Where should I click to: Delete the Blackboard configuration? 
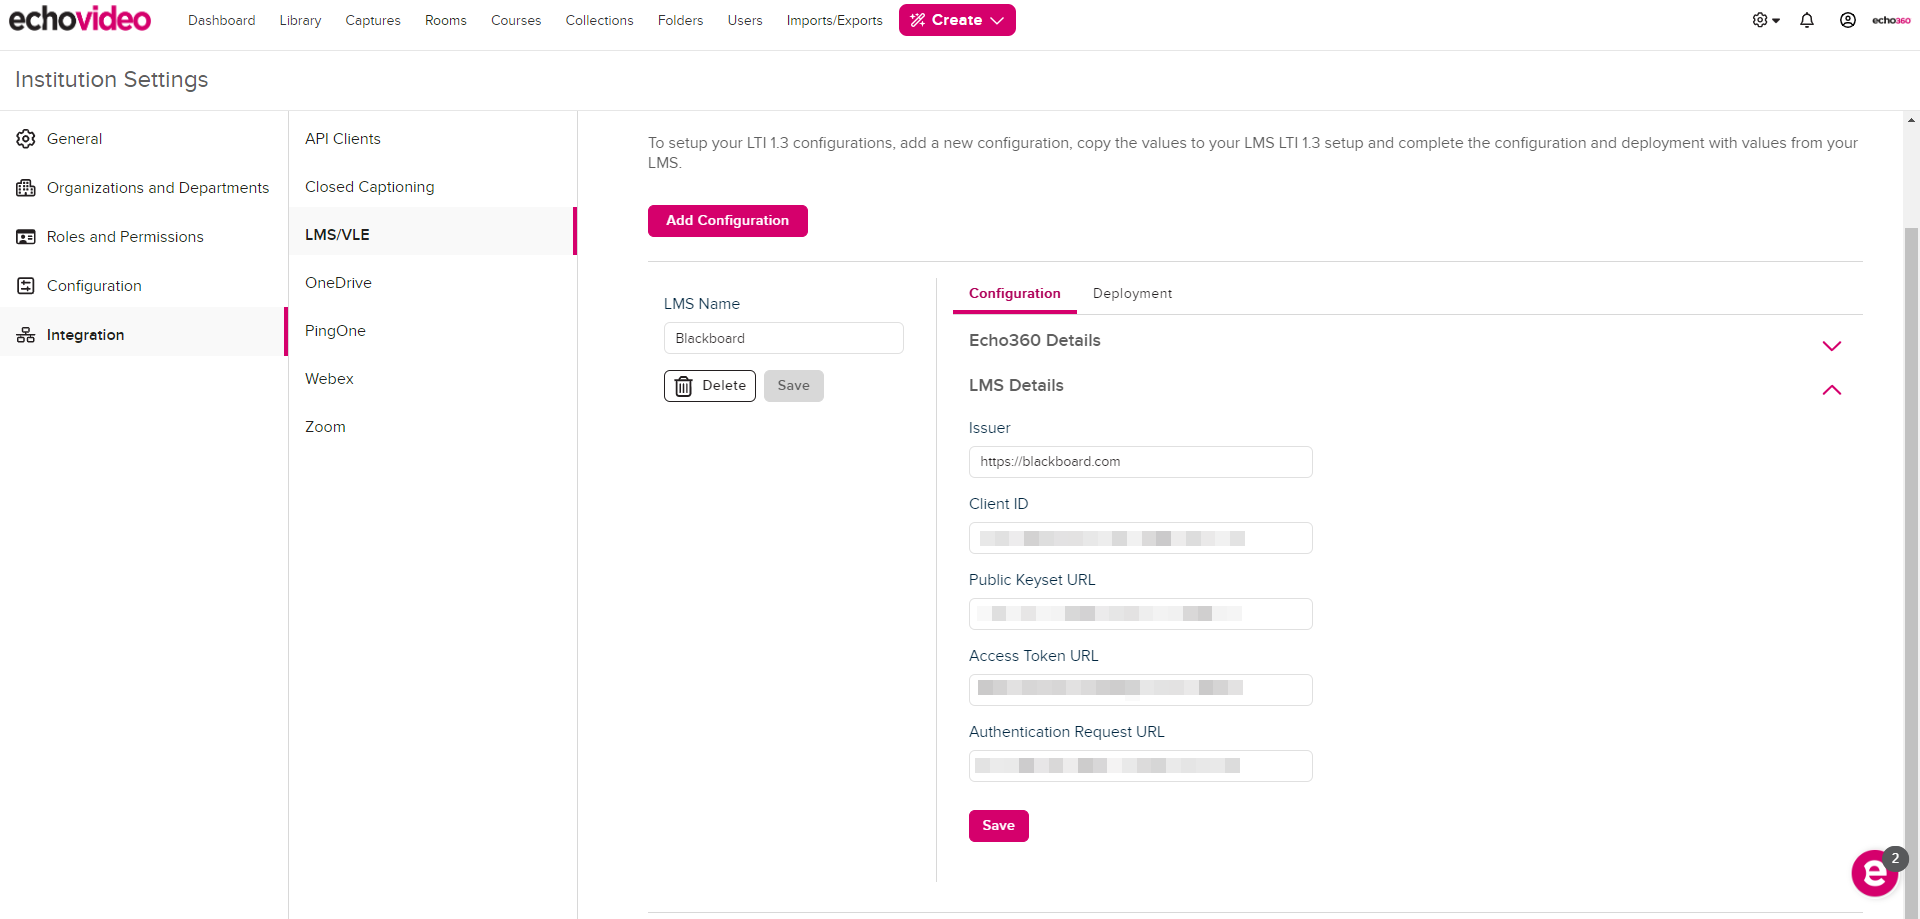(x=710, y=386)
